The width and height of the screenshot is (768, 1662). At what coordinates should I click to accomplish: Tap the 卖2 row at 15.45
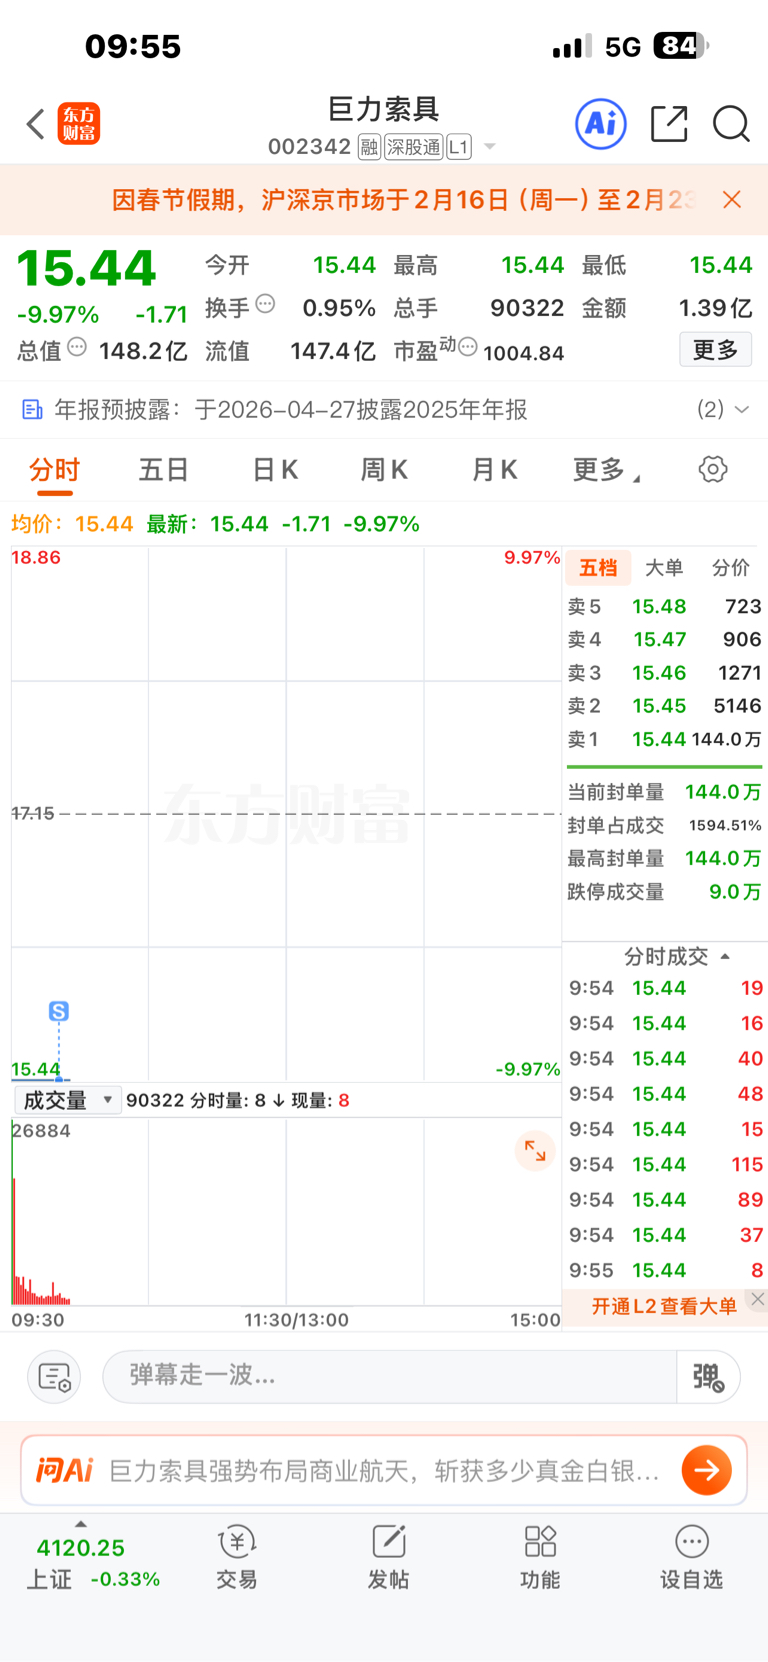665,706
